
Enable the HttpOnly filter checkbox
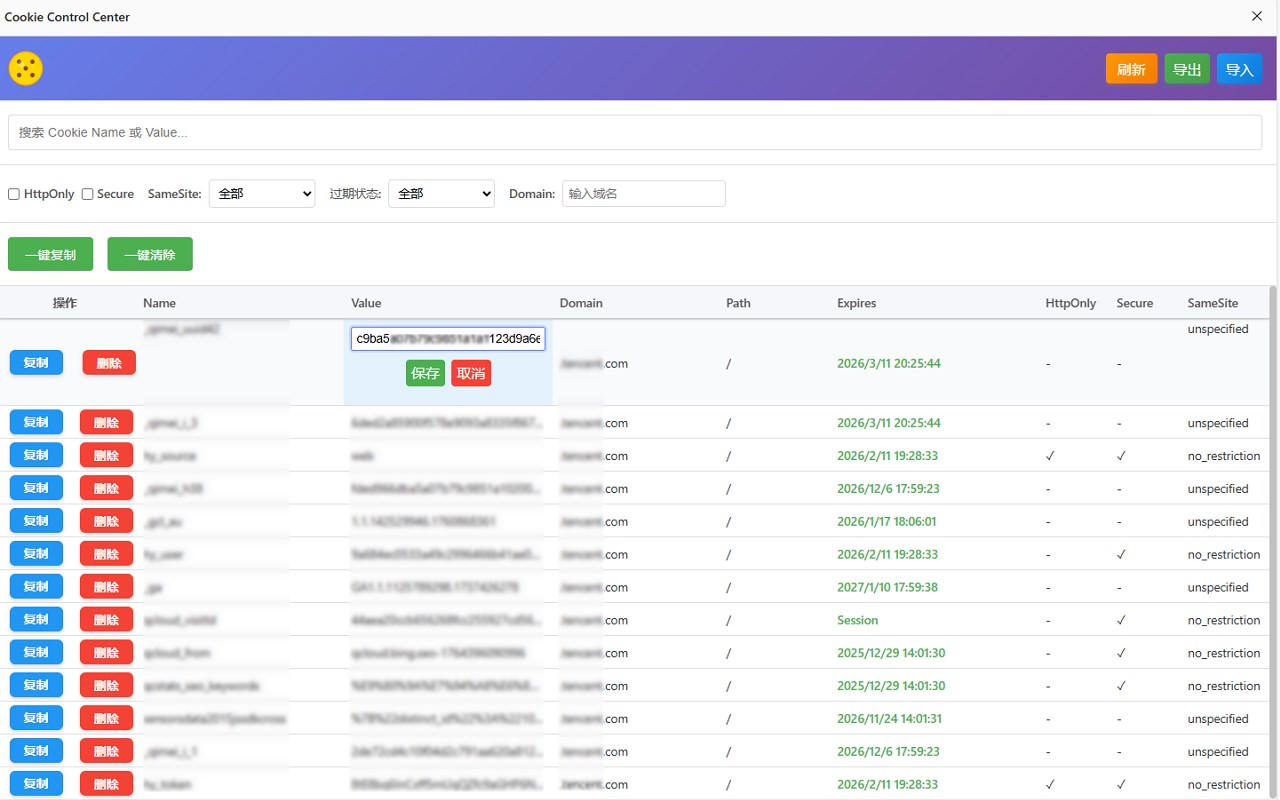(14, 194)
